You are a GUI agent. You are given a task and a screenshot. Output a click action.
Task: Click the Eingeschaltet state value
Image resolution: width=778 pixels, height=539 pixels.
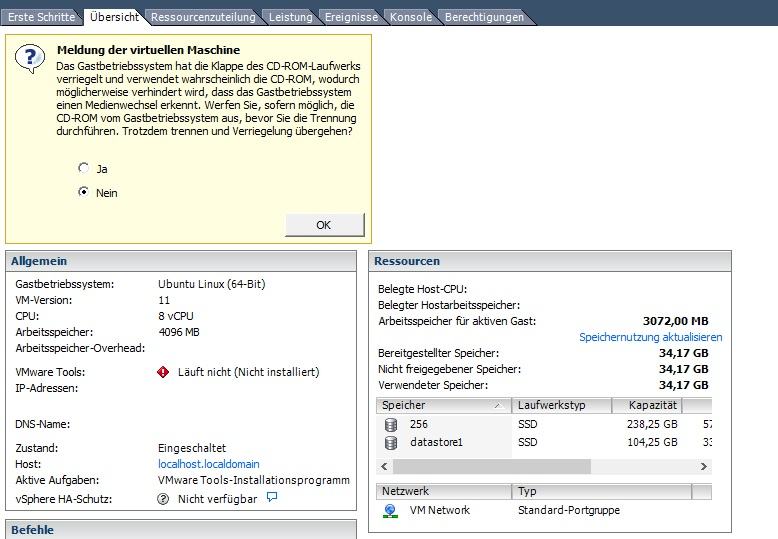pos(192,448)
